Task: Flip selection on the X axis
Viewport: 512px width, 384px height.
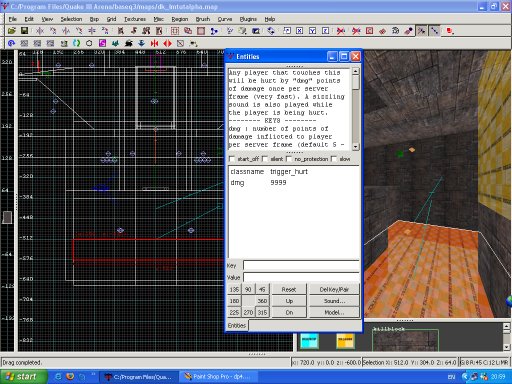Action: (x=40, y=31)
